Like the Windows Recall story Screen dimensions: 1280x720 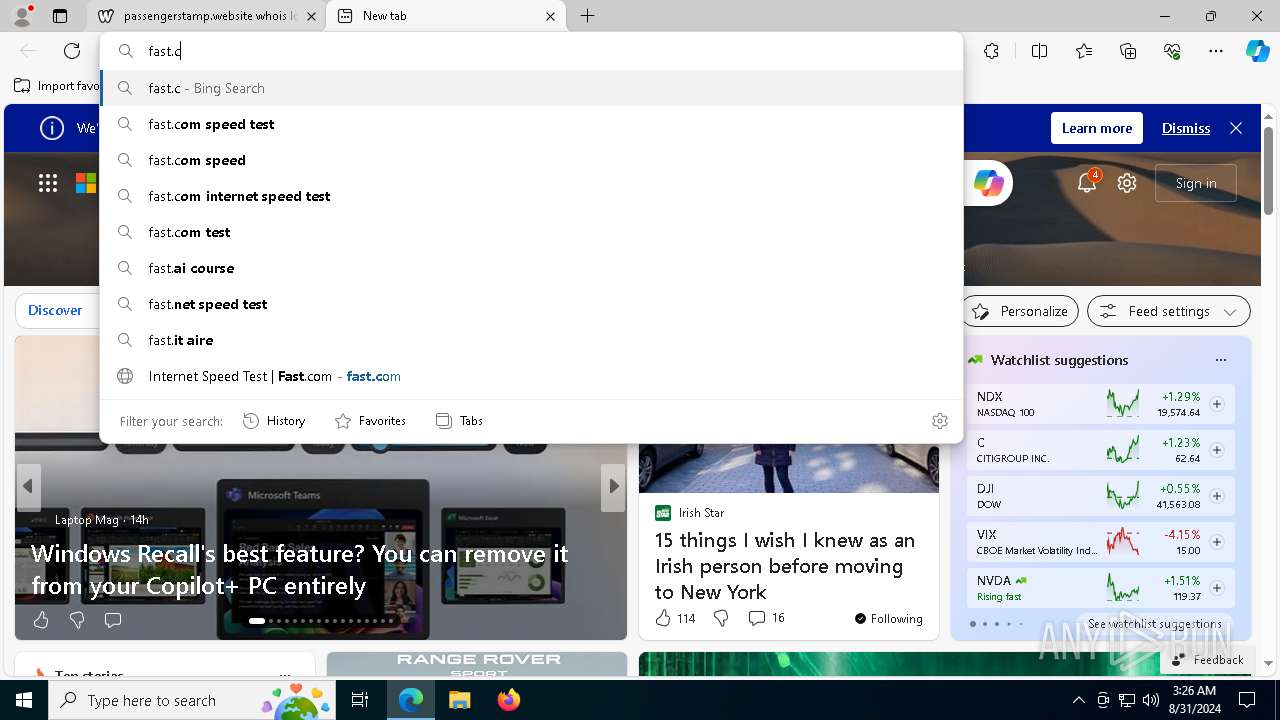point(41,620)
